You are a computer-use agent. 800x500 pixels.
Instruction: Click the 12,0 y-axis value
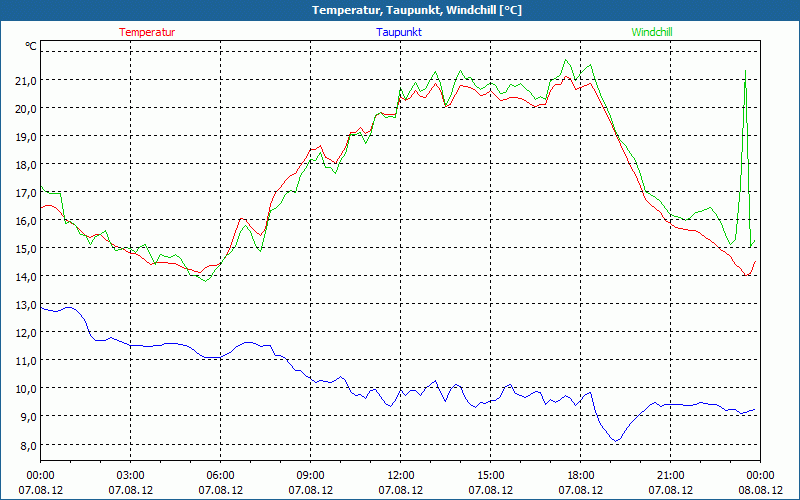pos(27,333)
